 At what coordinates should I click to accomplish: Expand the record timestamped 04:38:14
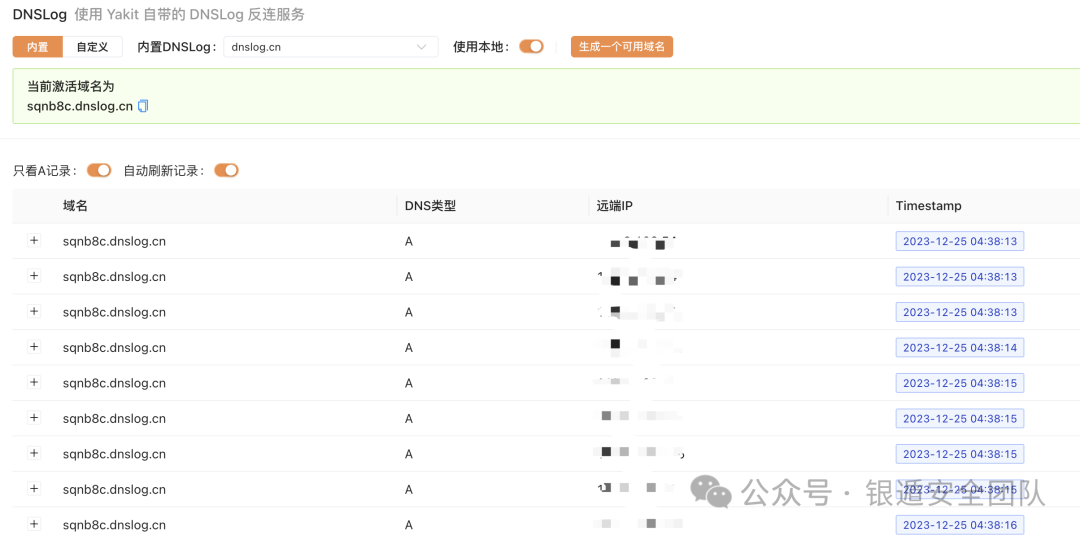point(34,347)
